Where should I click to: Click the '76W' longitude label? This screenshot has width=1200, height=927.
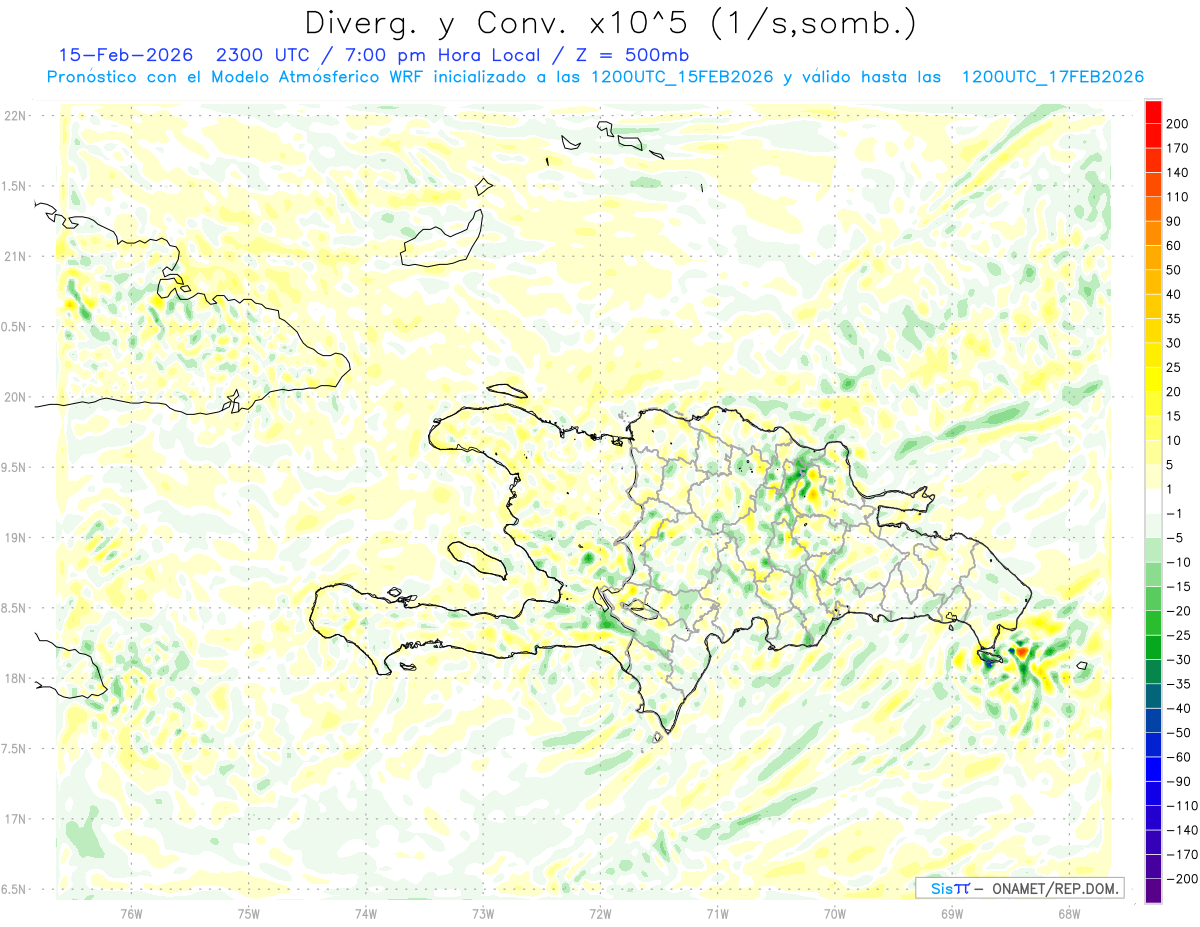tap(131, 914)
